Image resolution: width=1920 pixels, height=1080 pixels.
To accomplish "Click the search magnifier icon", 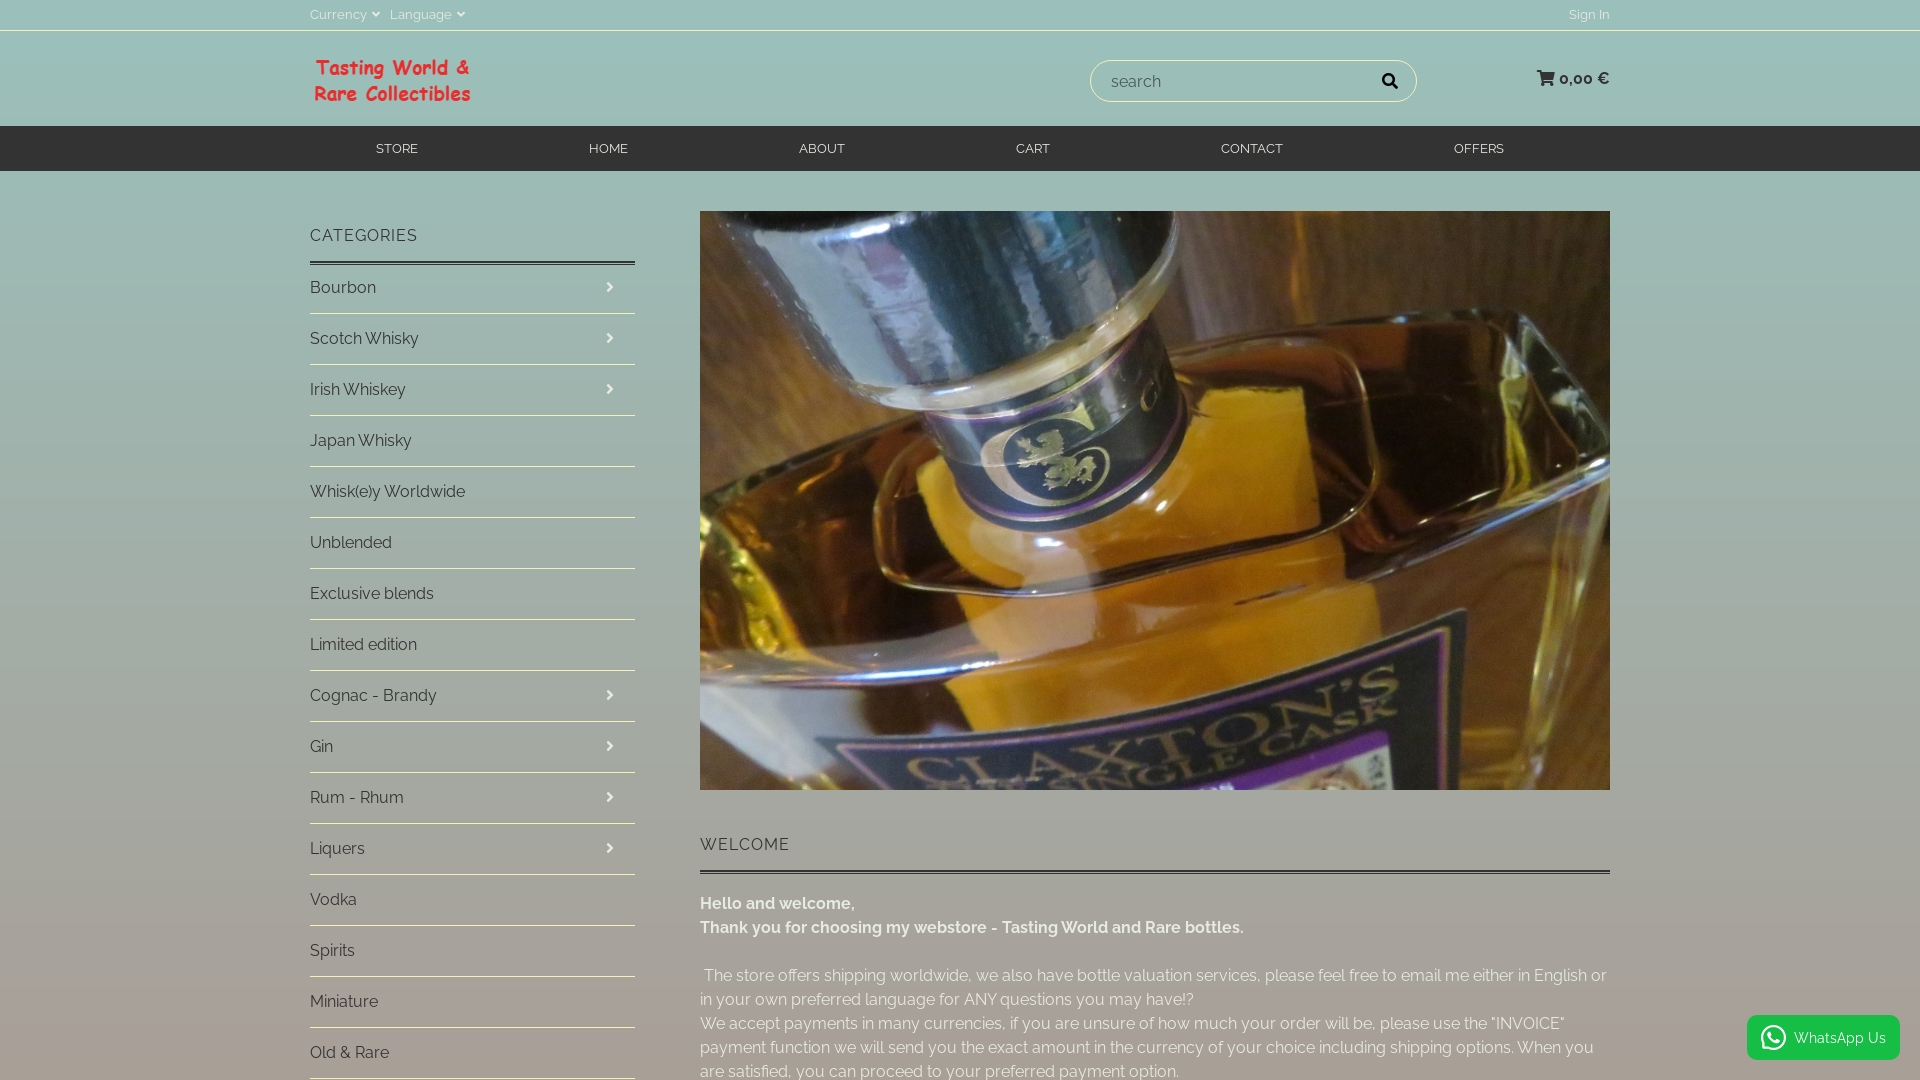I will pos(1390,81).
